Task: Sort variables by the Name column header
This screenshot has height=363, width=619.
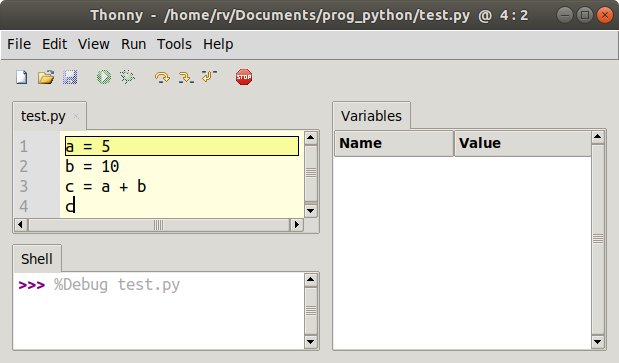Action: pos(394,143)
